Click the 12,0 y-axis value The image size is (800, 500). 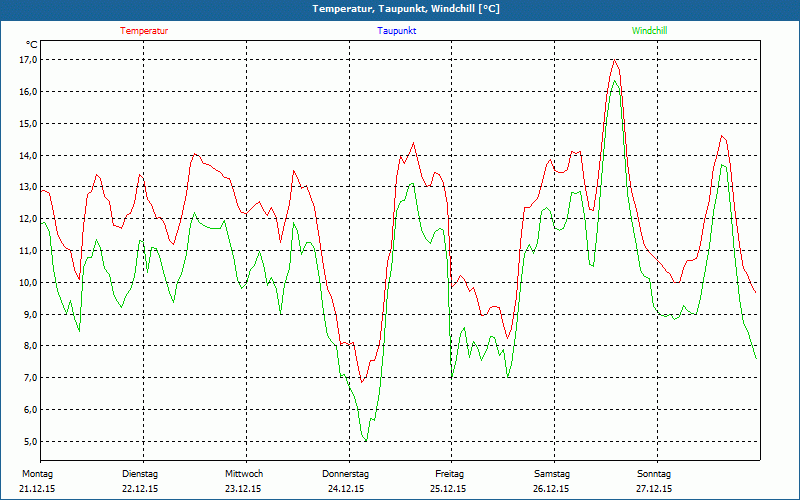point(28,219)
